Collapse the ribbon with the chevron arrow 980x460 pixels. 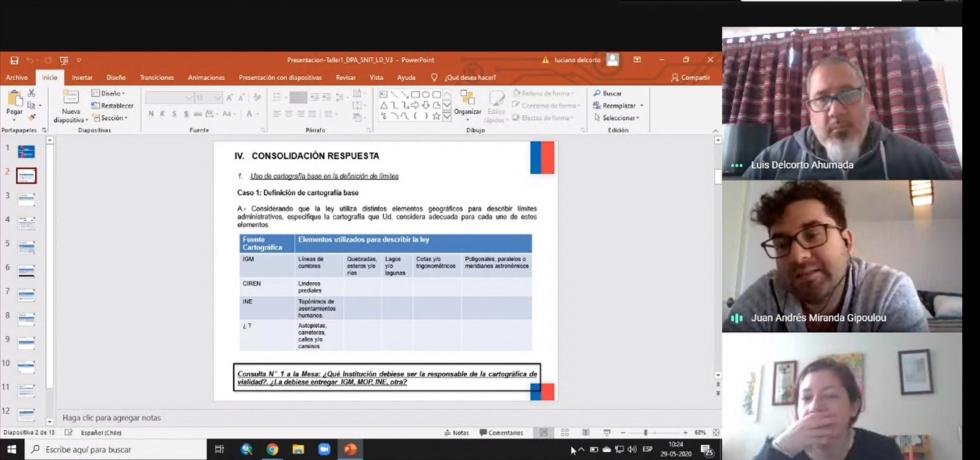click(x=716, y=130)
